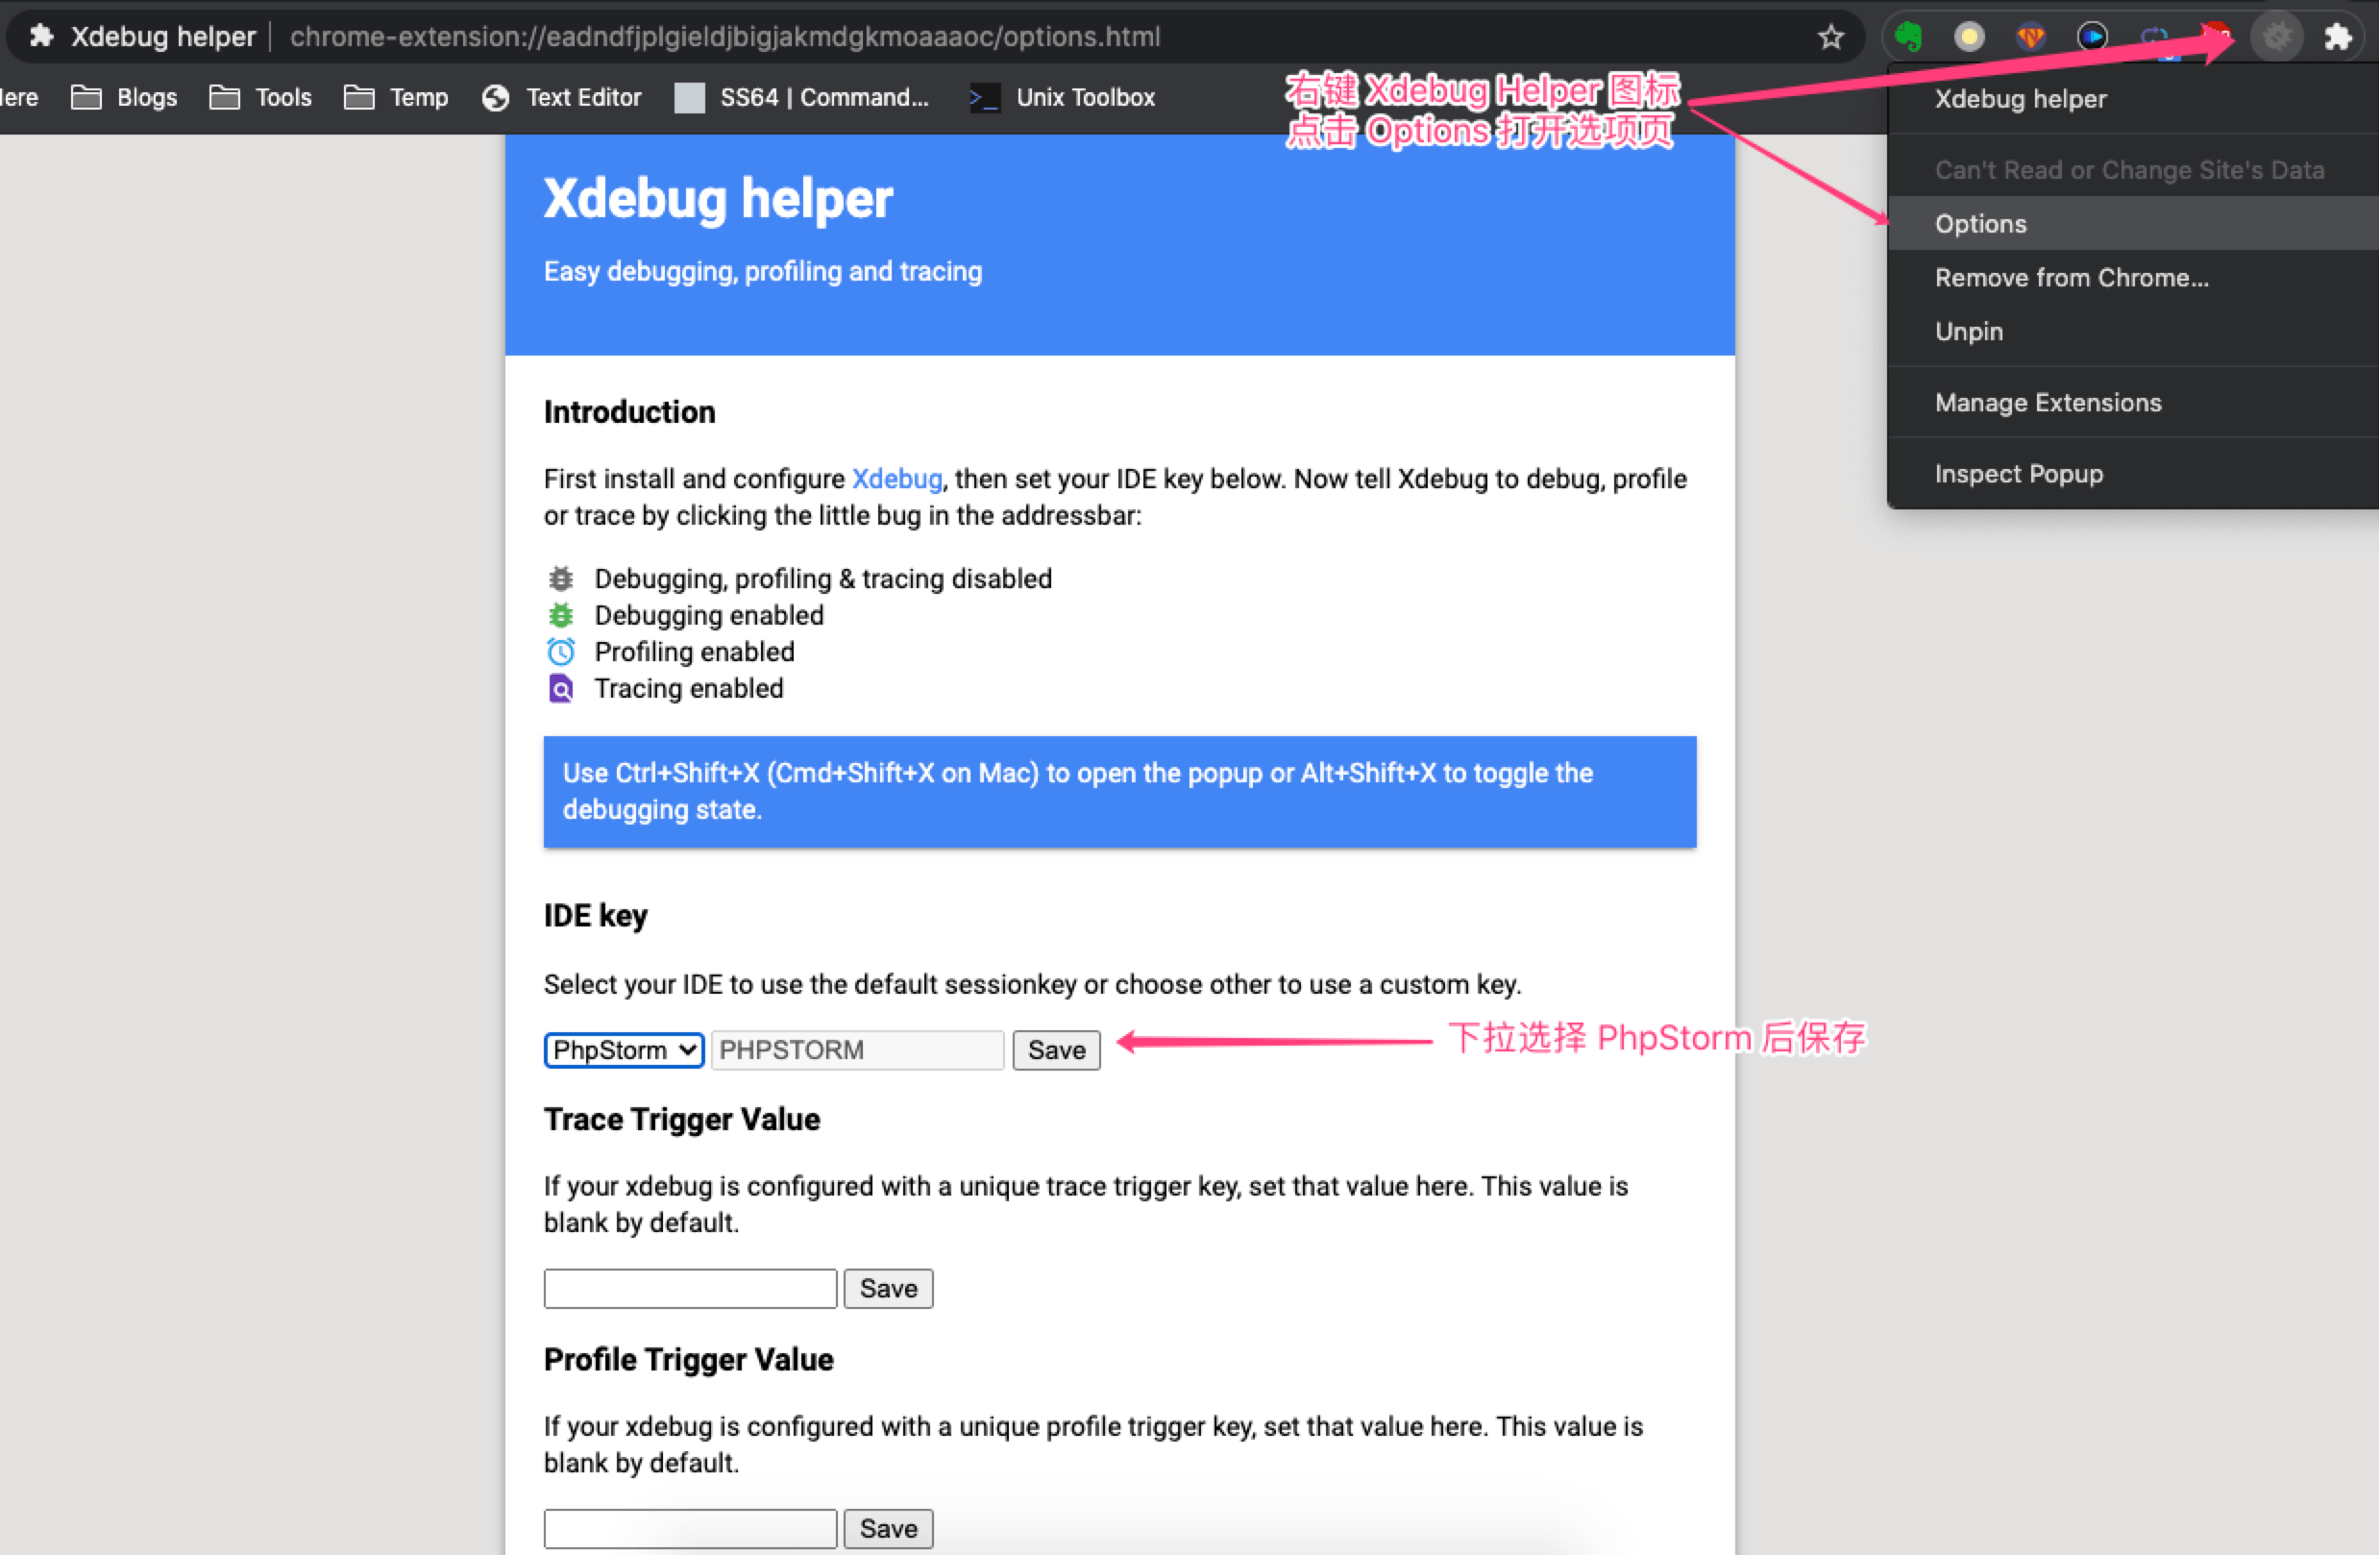Open the Blogs bookmarks folder

[125, 97]
